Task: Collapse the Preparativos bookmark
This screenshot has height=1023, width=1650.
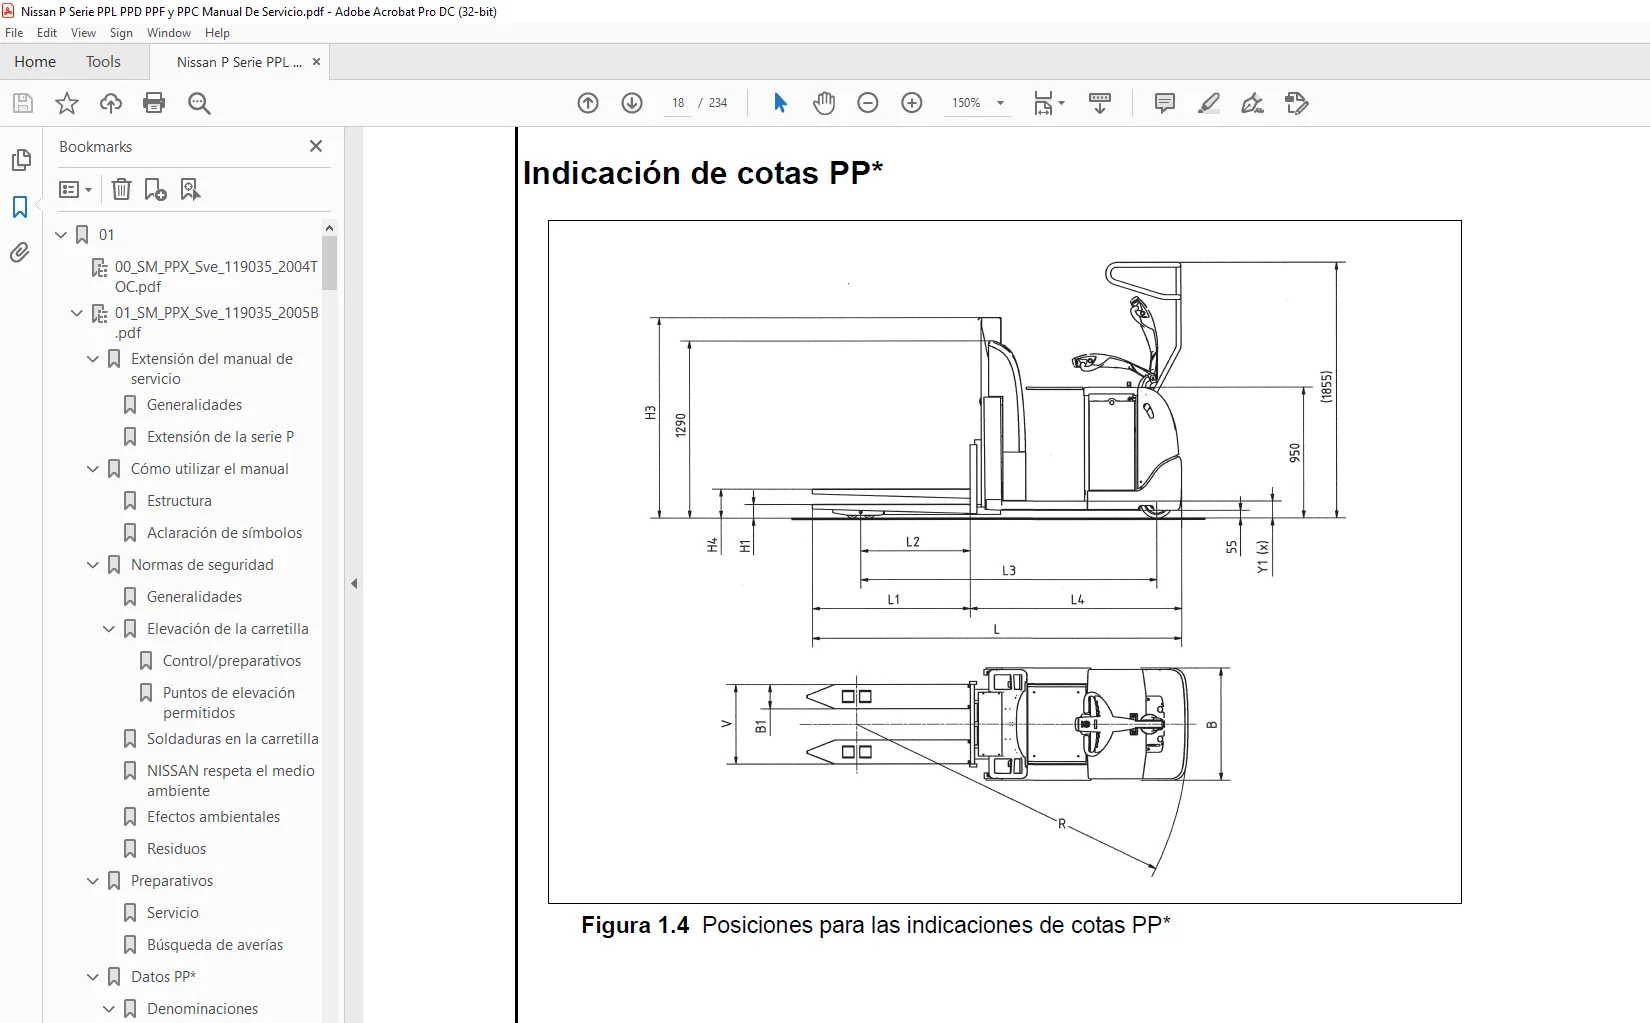Action: [93, 881]
